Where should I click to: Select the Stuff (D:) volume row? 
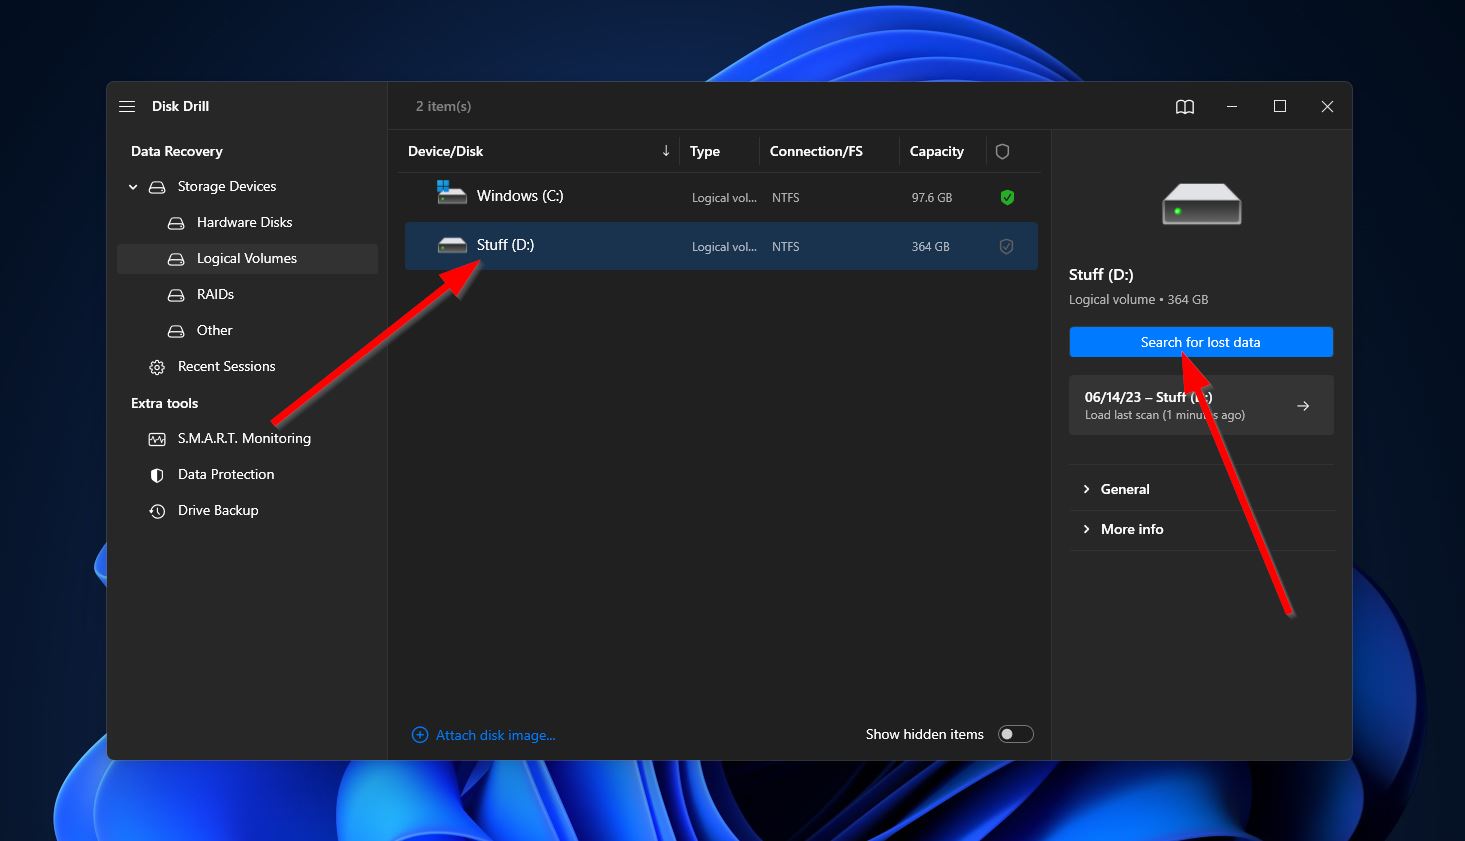tap(721, 246)
